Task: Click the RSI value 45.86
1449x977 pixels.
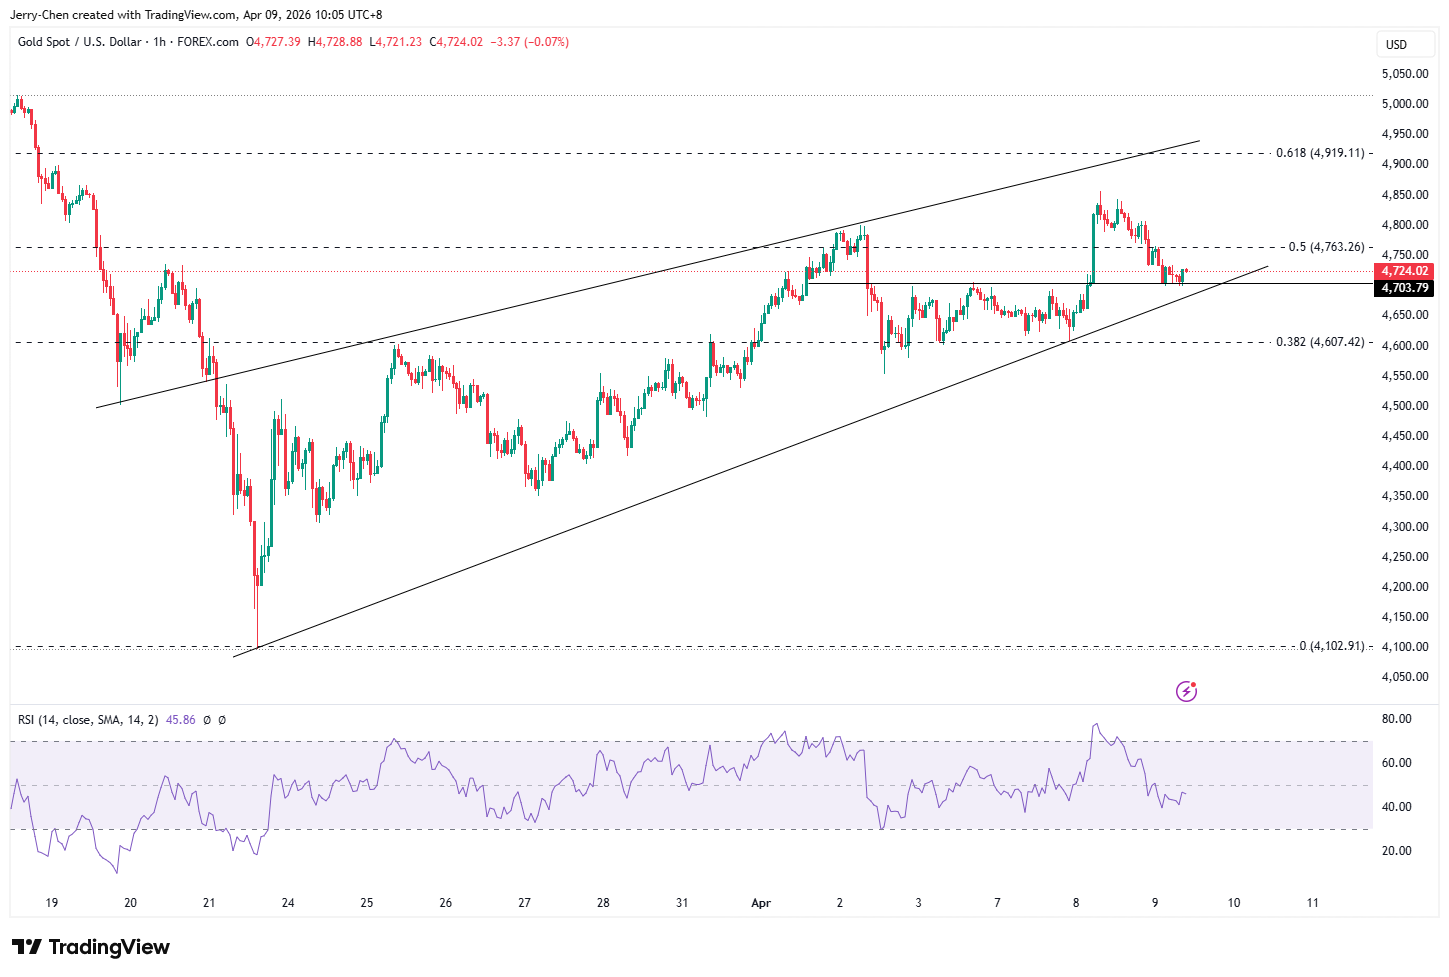Action: click(x=180, y=720)
